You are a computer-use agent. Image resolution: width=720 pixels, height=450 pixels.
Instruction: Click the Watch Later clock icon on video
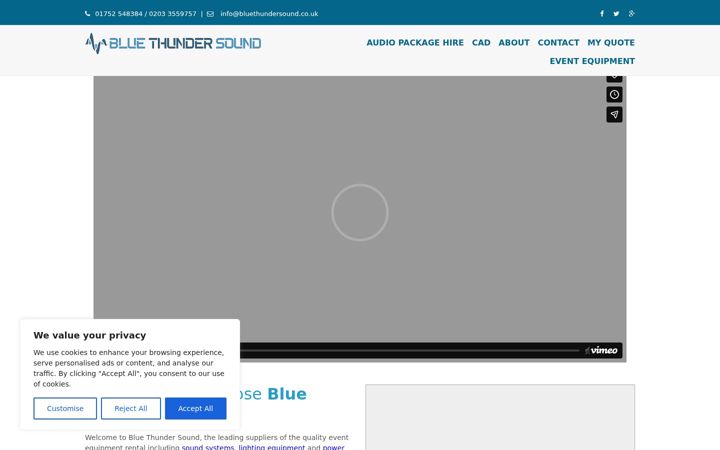pyautogui.click(x=614, y=95)
